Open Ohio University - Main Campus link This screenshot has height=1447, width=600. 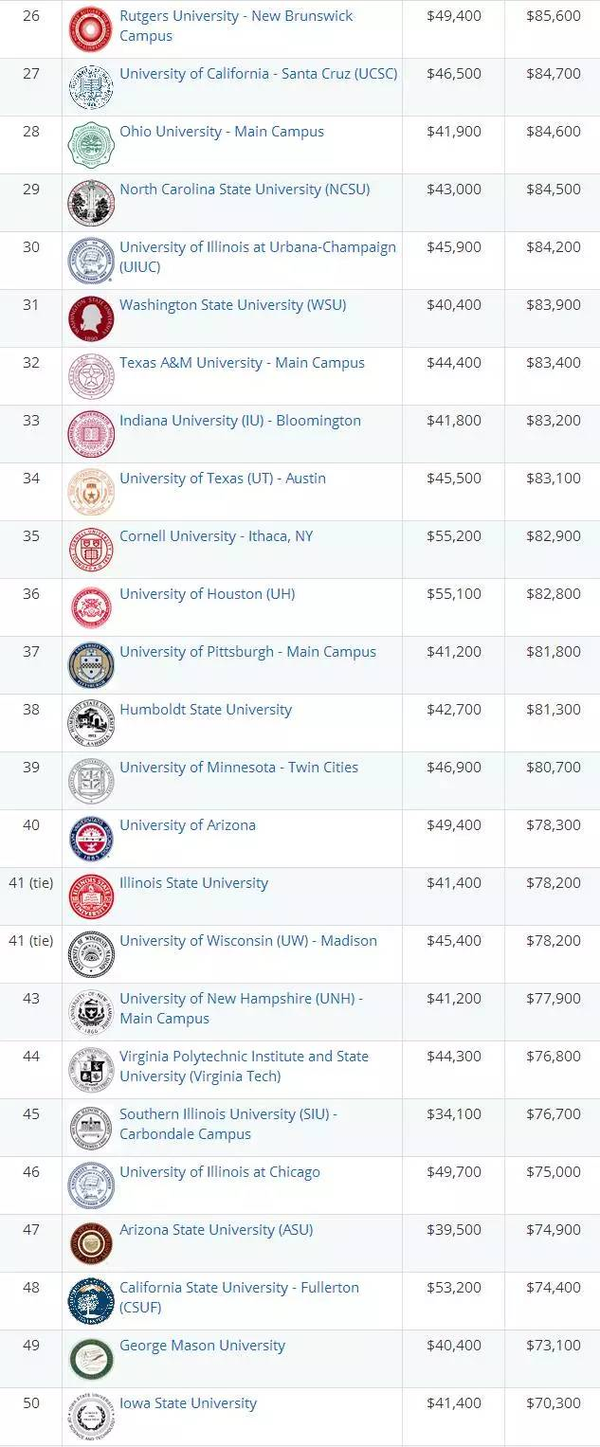click(222, 131)
